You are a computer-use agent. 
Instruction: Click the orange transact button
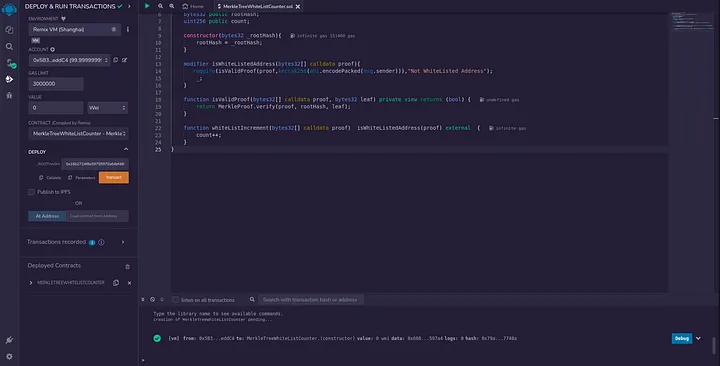coord(114,177)
